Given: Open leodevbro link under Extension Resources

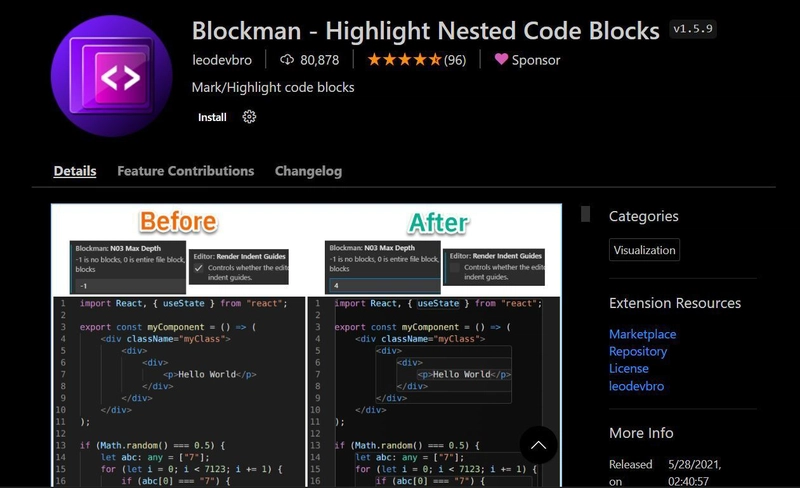Looking at the screenshot, I should click(636, 386).
